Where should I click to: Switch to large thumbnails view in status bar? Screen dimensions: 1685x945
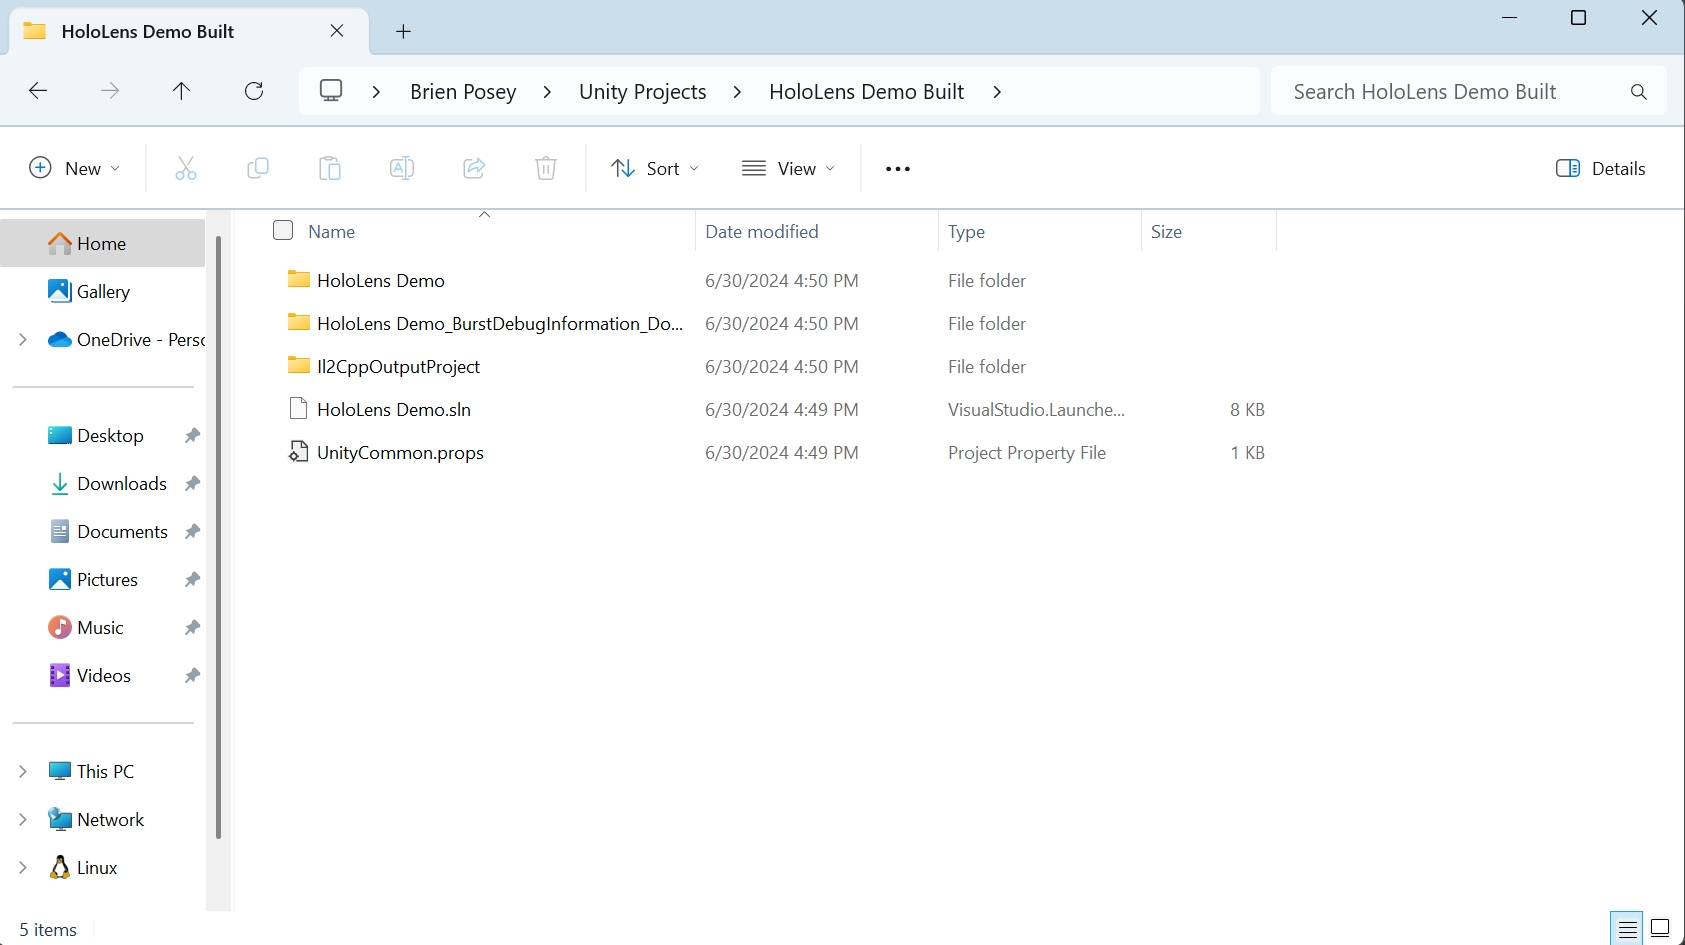pos(1660,928)
